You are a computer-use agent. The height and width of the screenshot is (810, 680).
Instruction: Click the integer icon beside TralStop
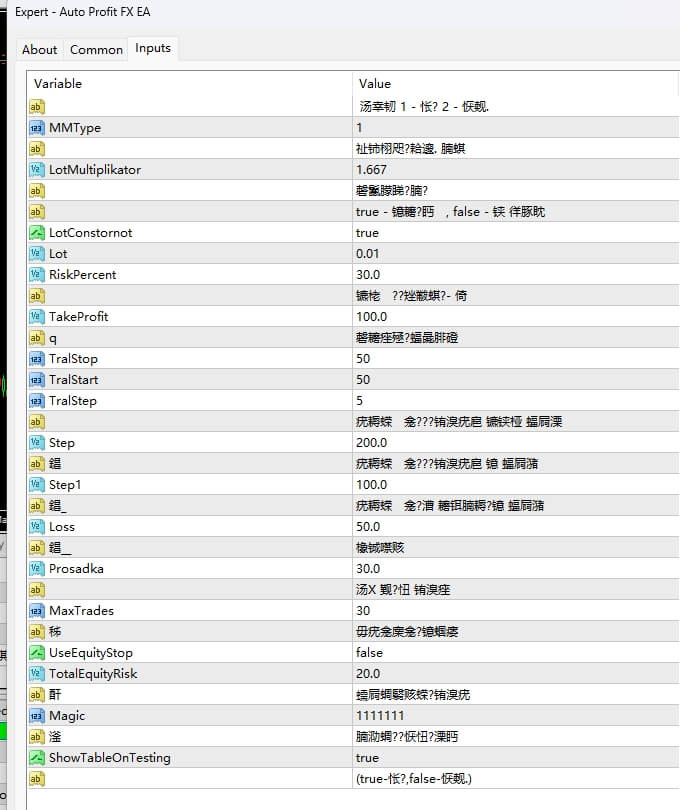pyautogui.click(x=37, y=359)
